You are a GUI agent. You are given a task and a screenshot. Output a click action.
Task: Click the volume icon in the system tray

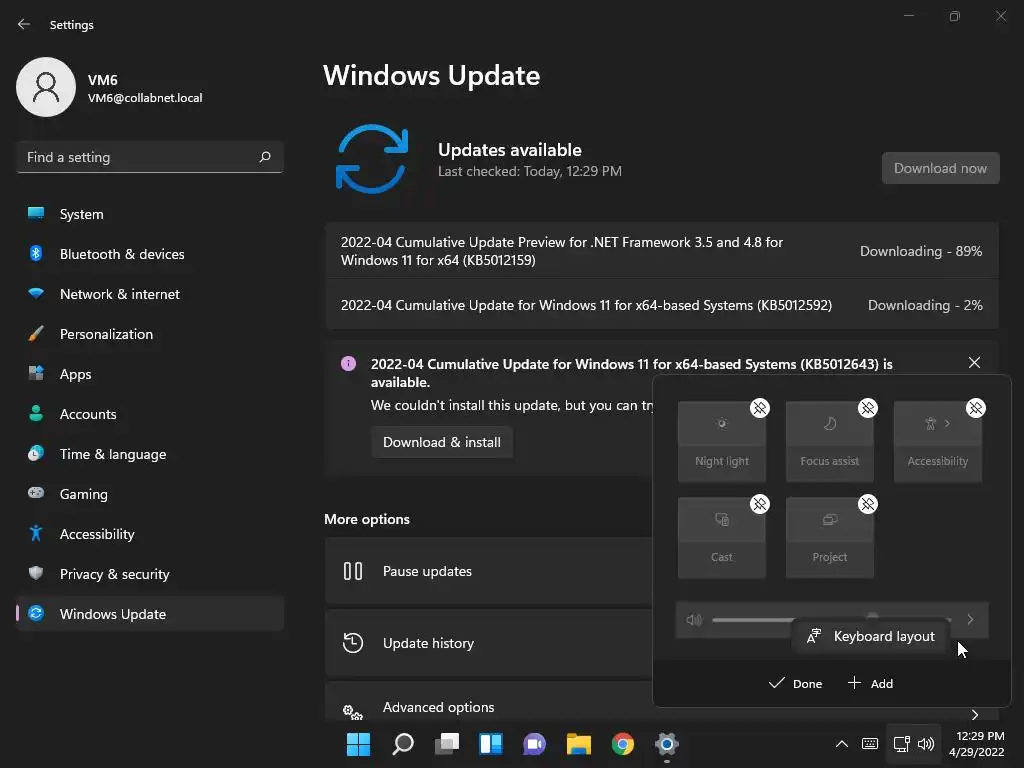point(926,744)
